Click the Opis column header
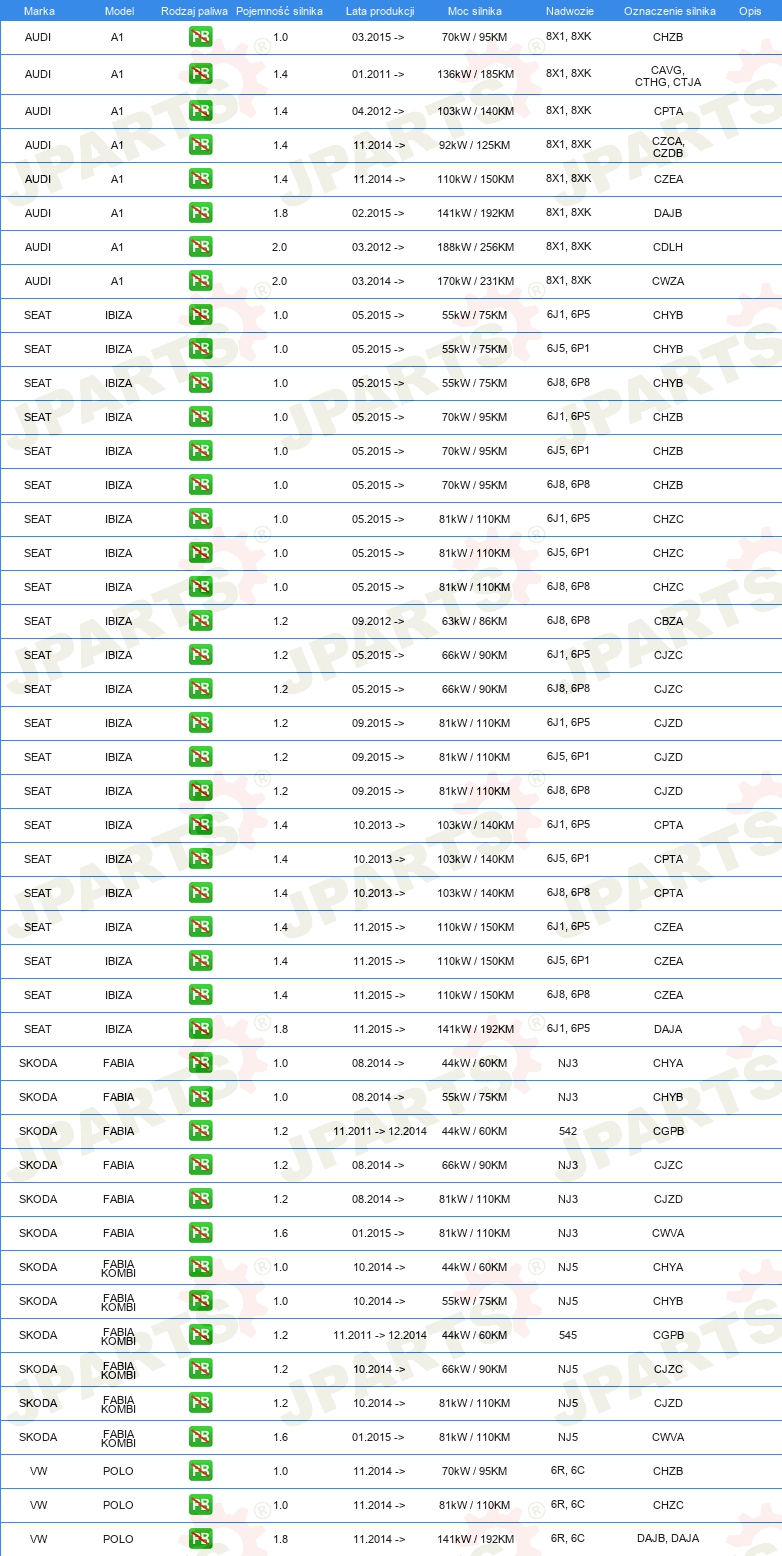The width and height of the screenshot is (782, 1556). (x=749, y=11)
